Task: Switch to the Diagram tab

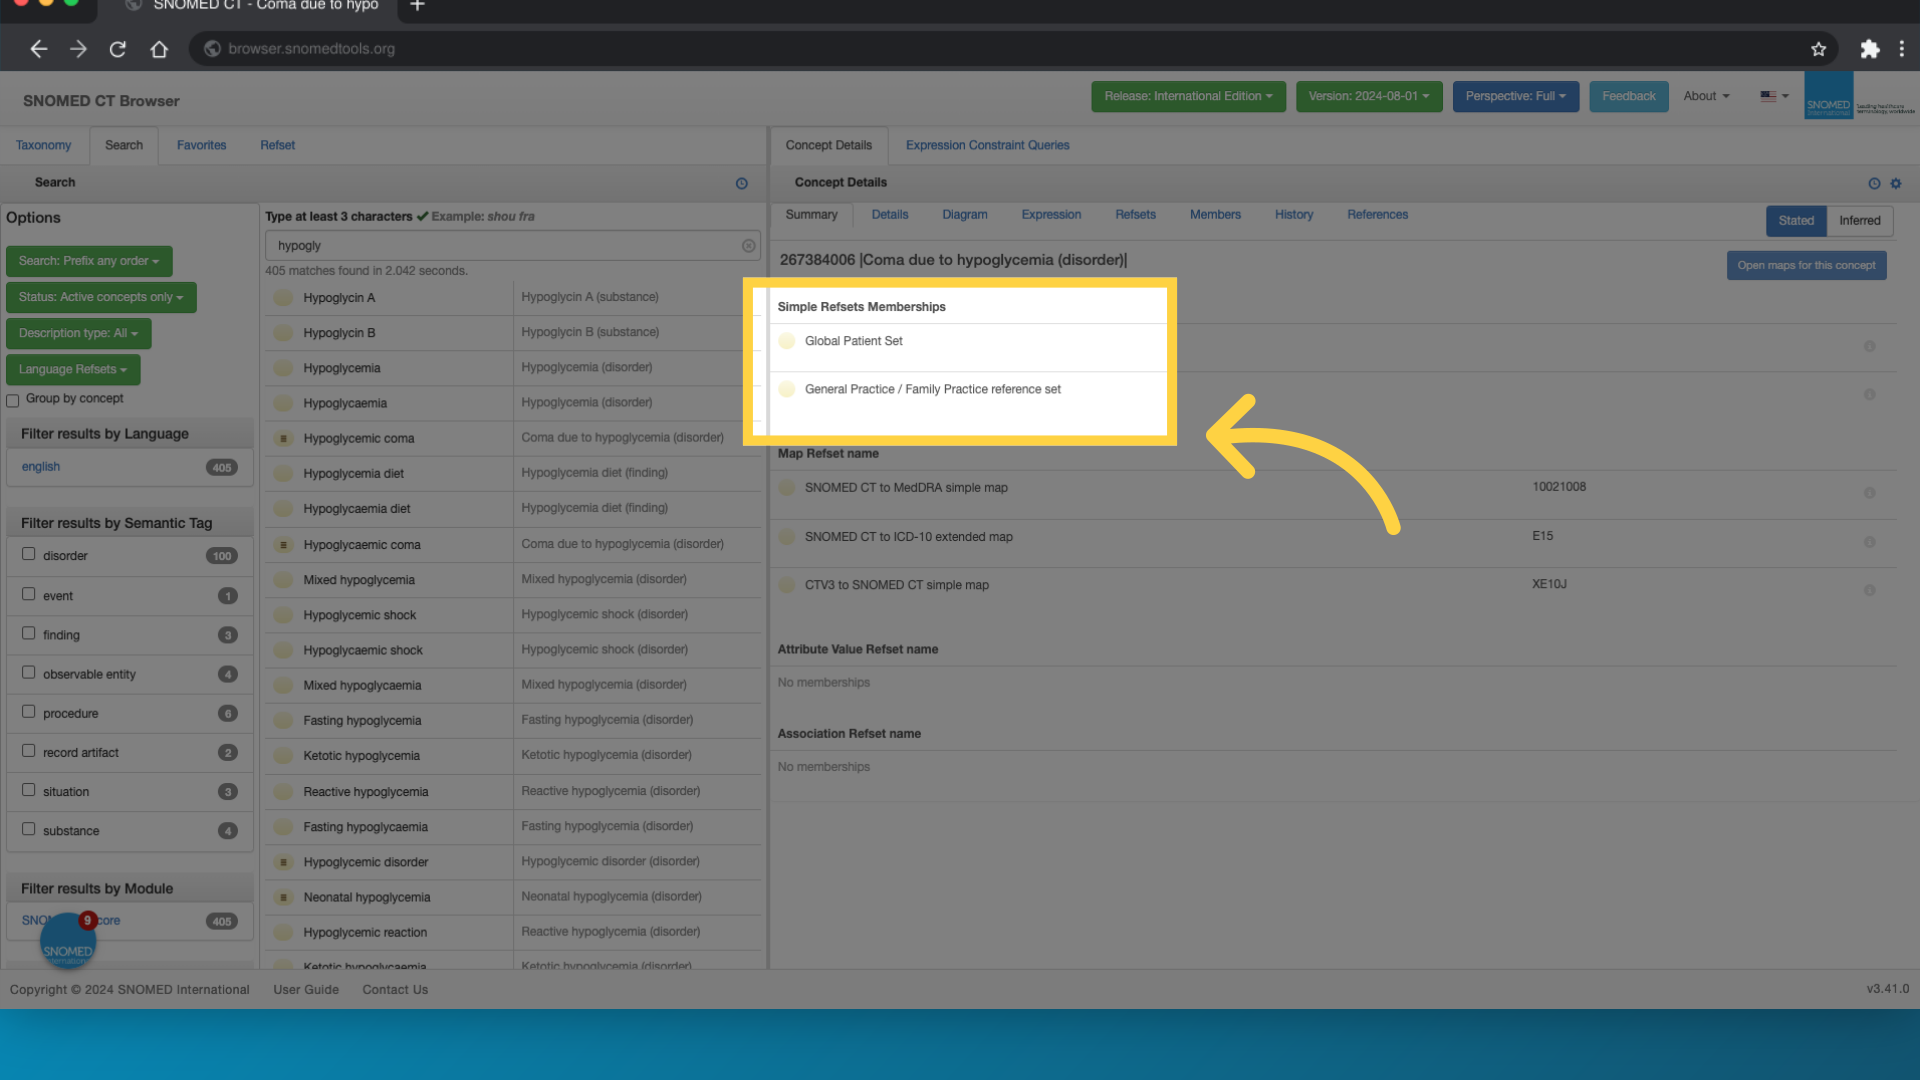Action: 964,215
